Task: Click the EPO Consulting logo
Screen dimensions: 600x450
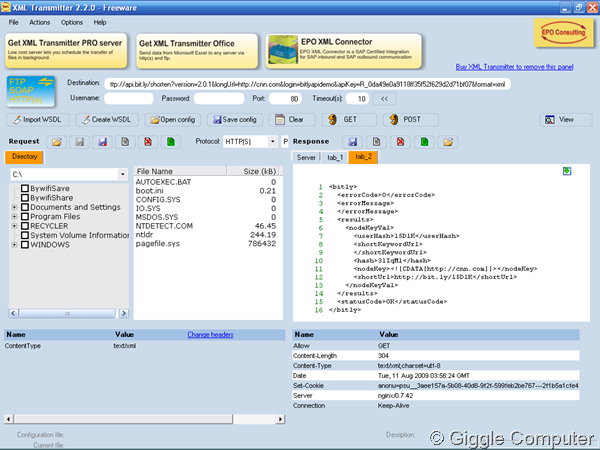Action: 563,33
